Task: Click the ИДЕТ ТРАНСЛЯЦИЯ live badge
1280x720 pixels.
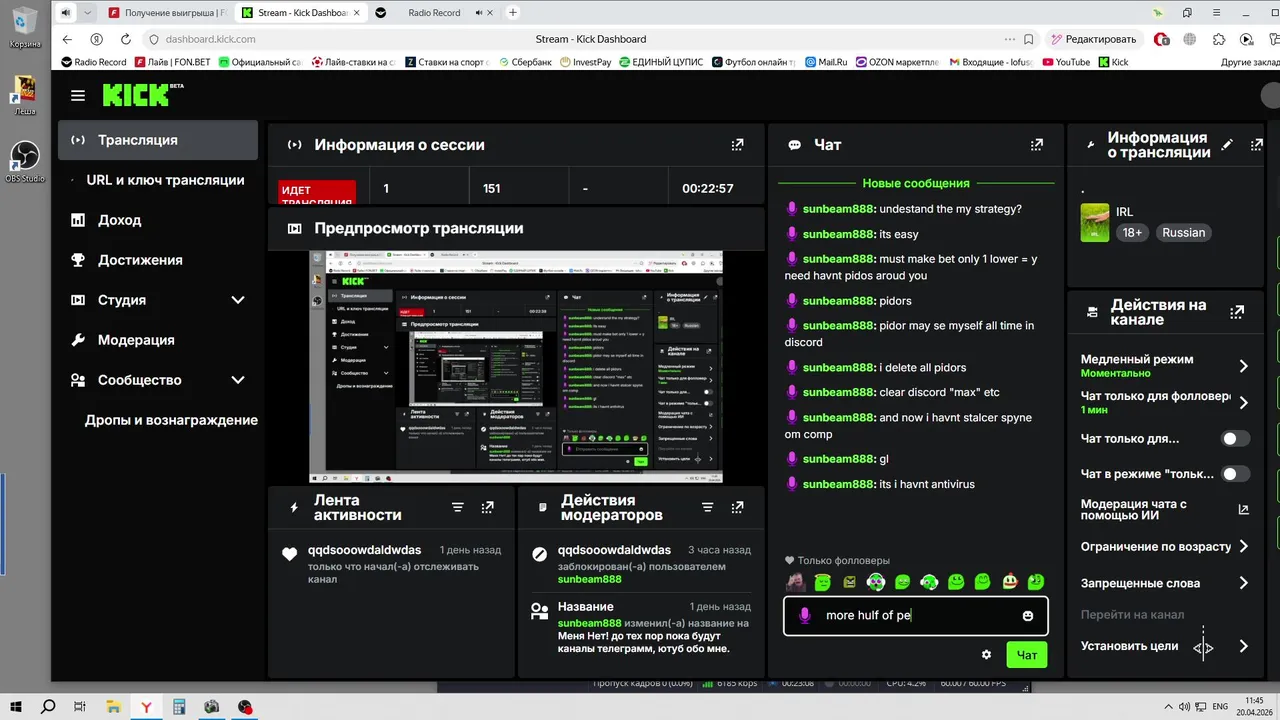Action: tap(317, 192)
